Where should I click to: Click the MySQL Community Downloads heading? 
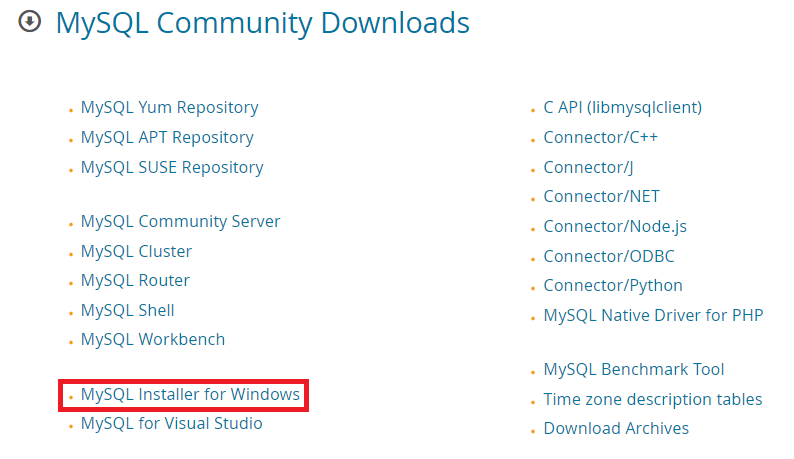tap(263, 23)
